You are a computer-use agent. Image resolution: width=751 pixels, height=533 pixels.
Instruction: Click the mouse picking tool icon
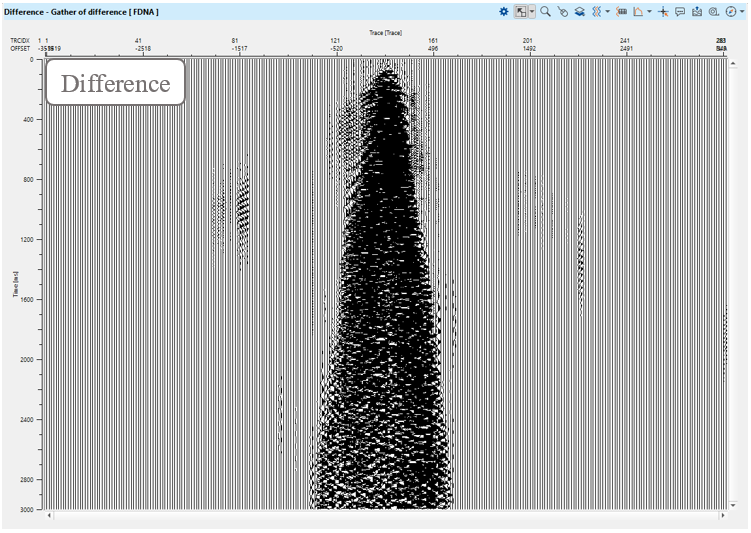[x=563, y=11]
